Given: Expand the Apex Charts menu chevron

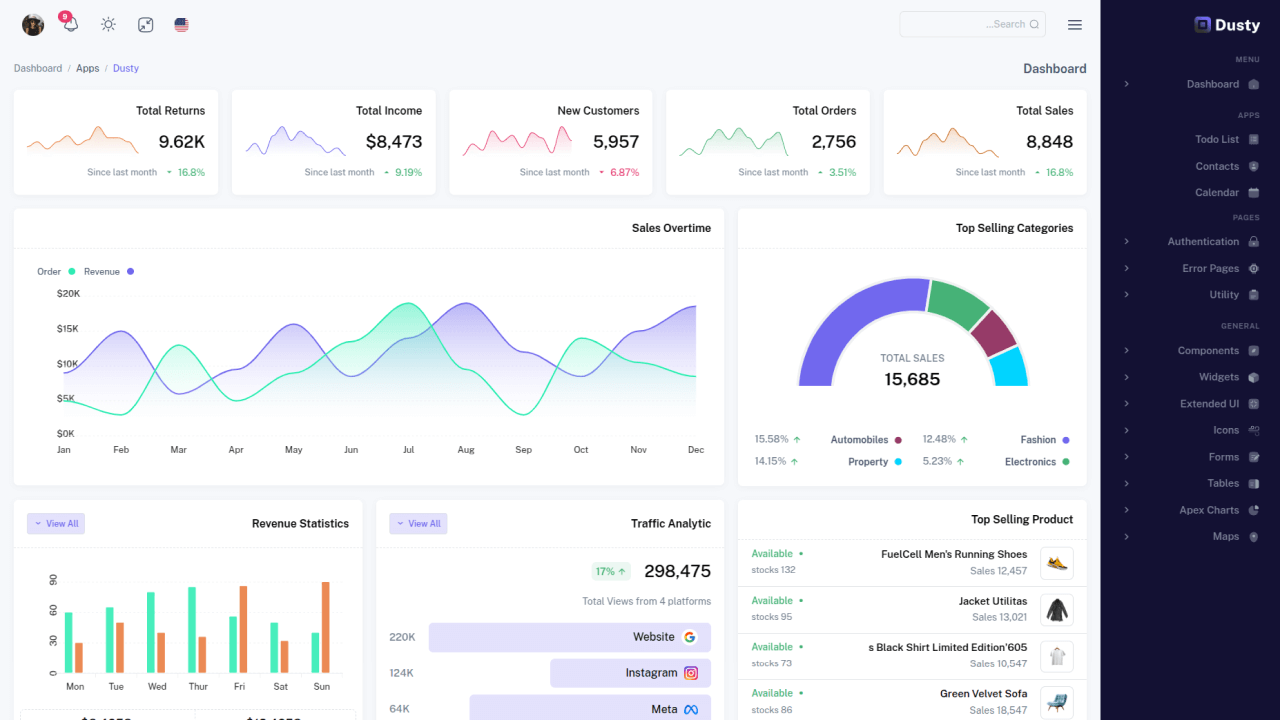Looking at the screenshot, I should [x=1127, y=510].
